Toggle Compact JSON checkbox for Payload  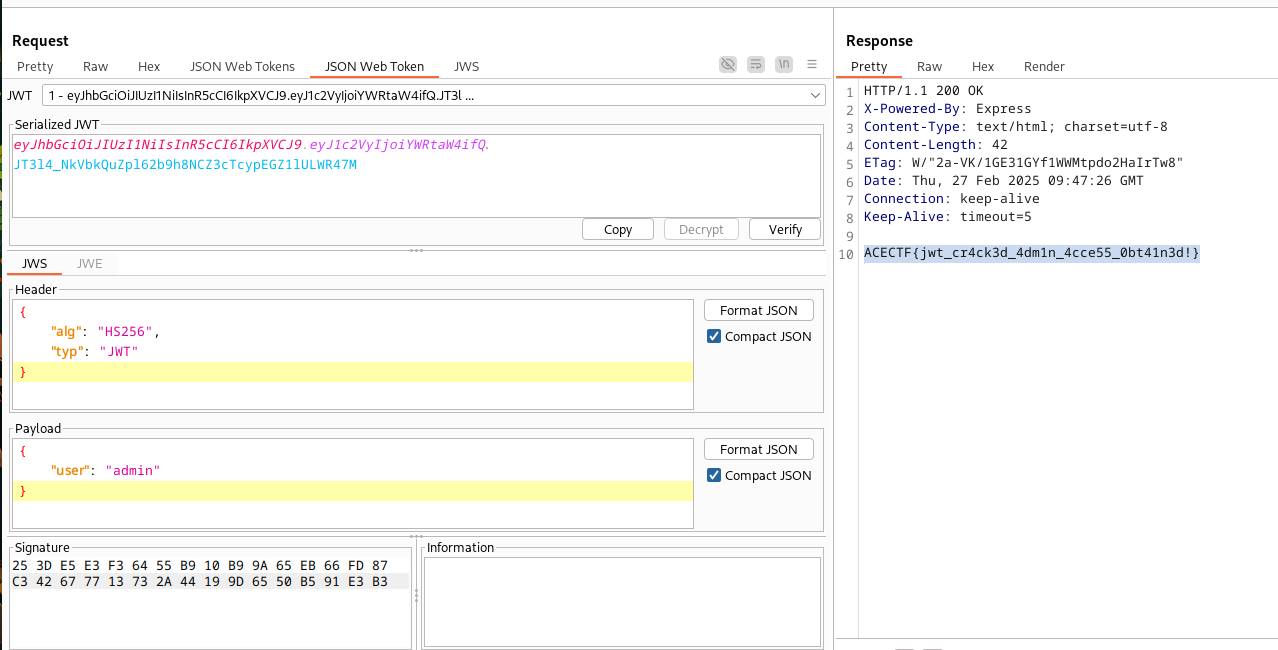point(714,475)
